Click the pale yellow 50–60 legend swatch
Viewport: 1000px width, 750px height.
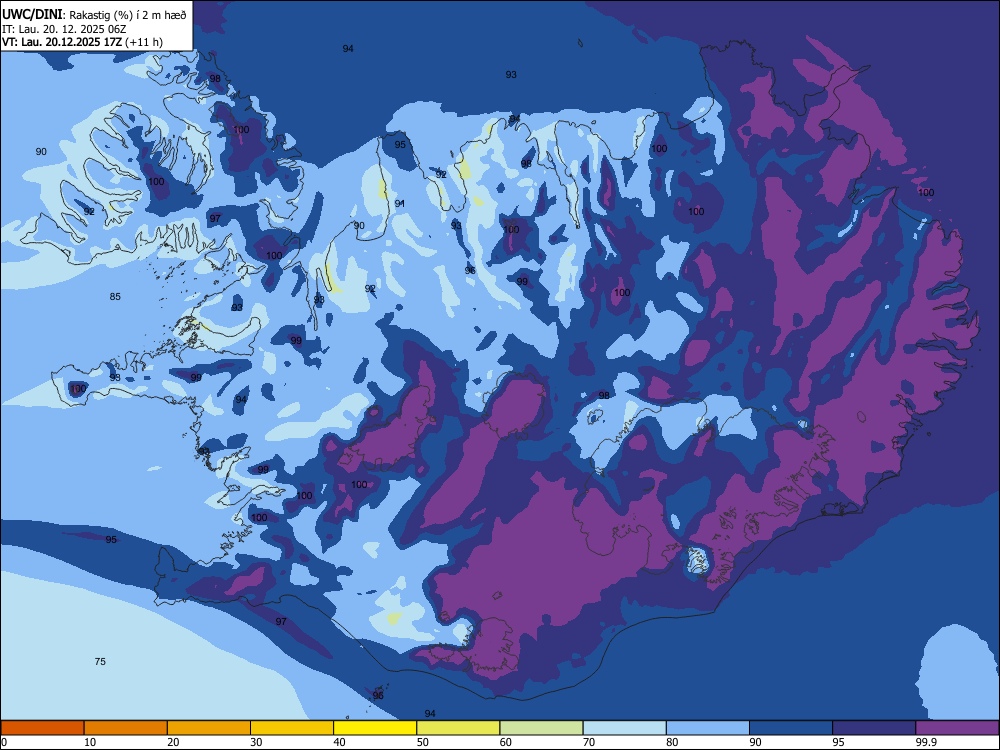[x=458, y=728]
